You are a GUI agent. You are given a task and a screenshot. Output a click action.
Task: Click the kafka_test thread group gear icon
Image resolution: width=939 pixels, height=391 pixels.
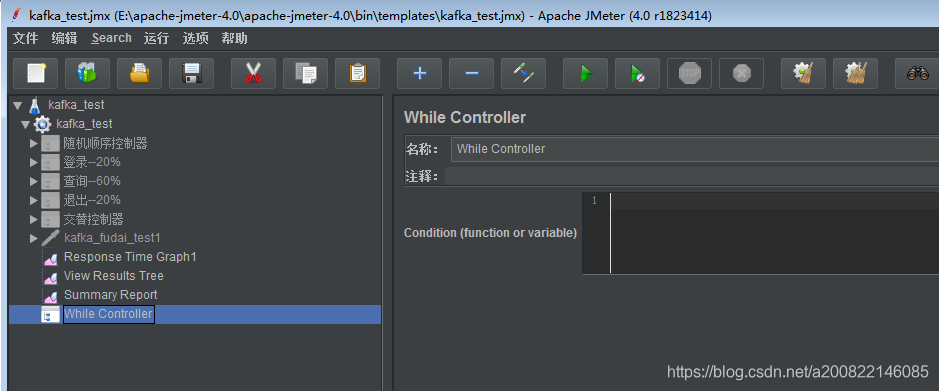point(43,125)
